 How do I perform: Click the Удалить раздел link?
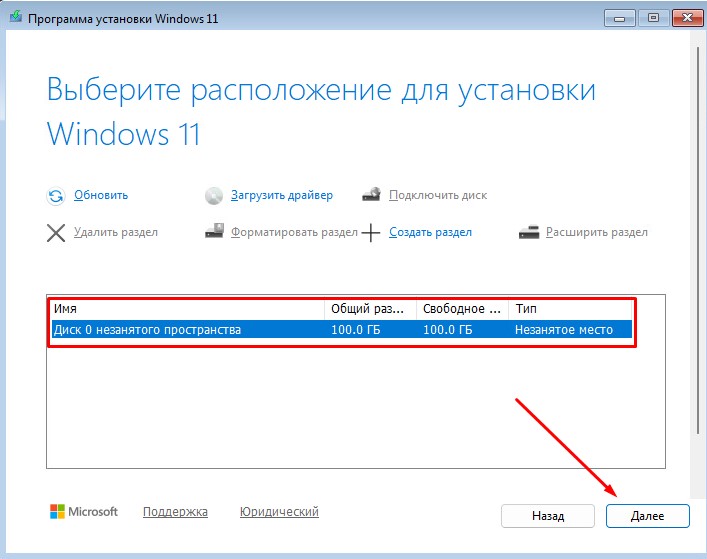click(116, 232)
